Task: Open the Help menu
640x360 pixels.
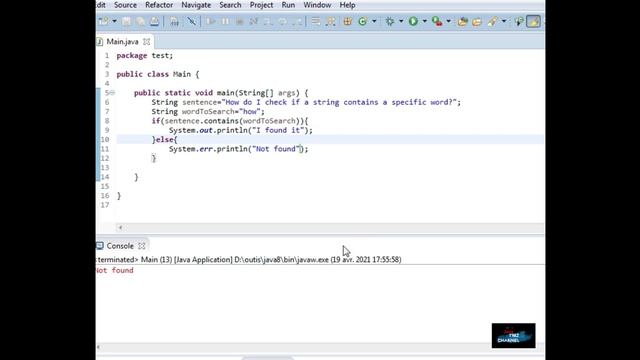Action: (x=347, y=5)
